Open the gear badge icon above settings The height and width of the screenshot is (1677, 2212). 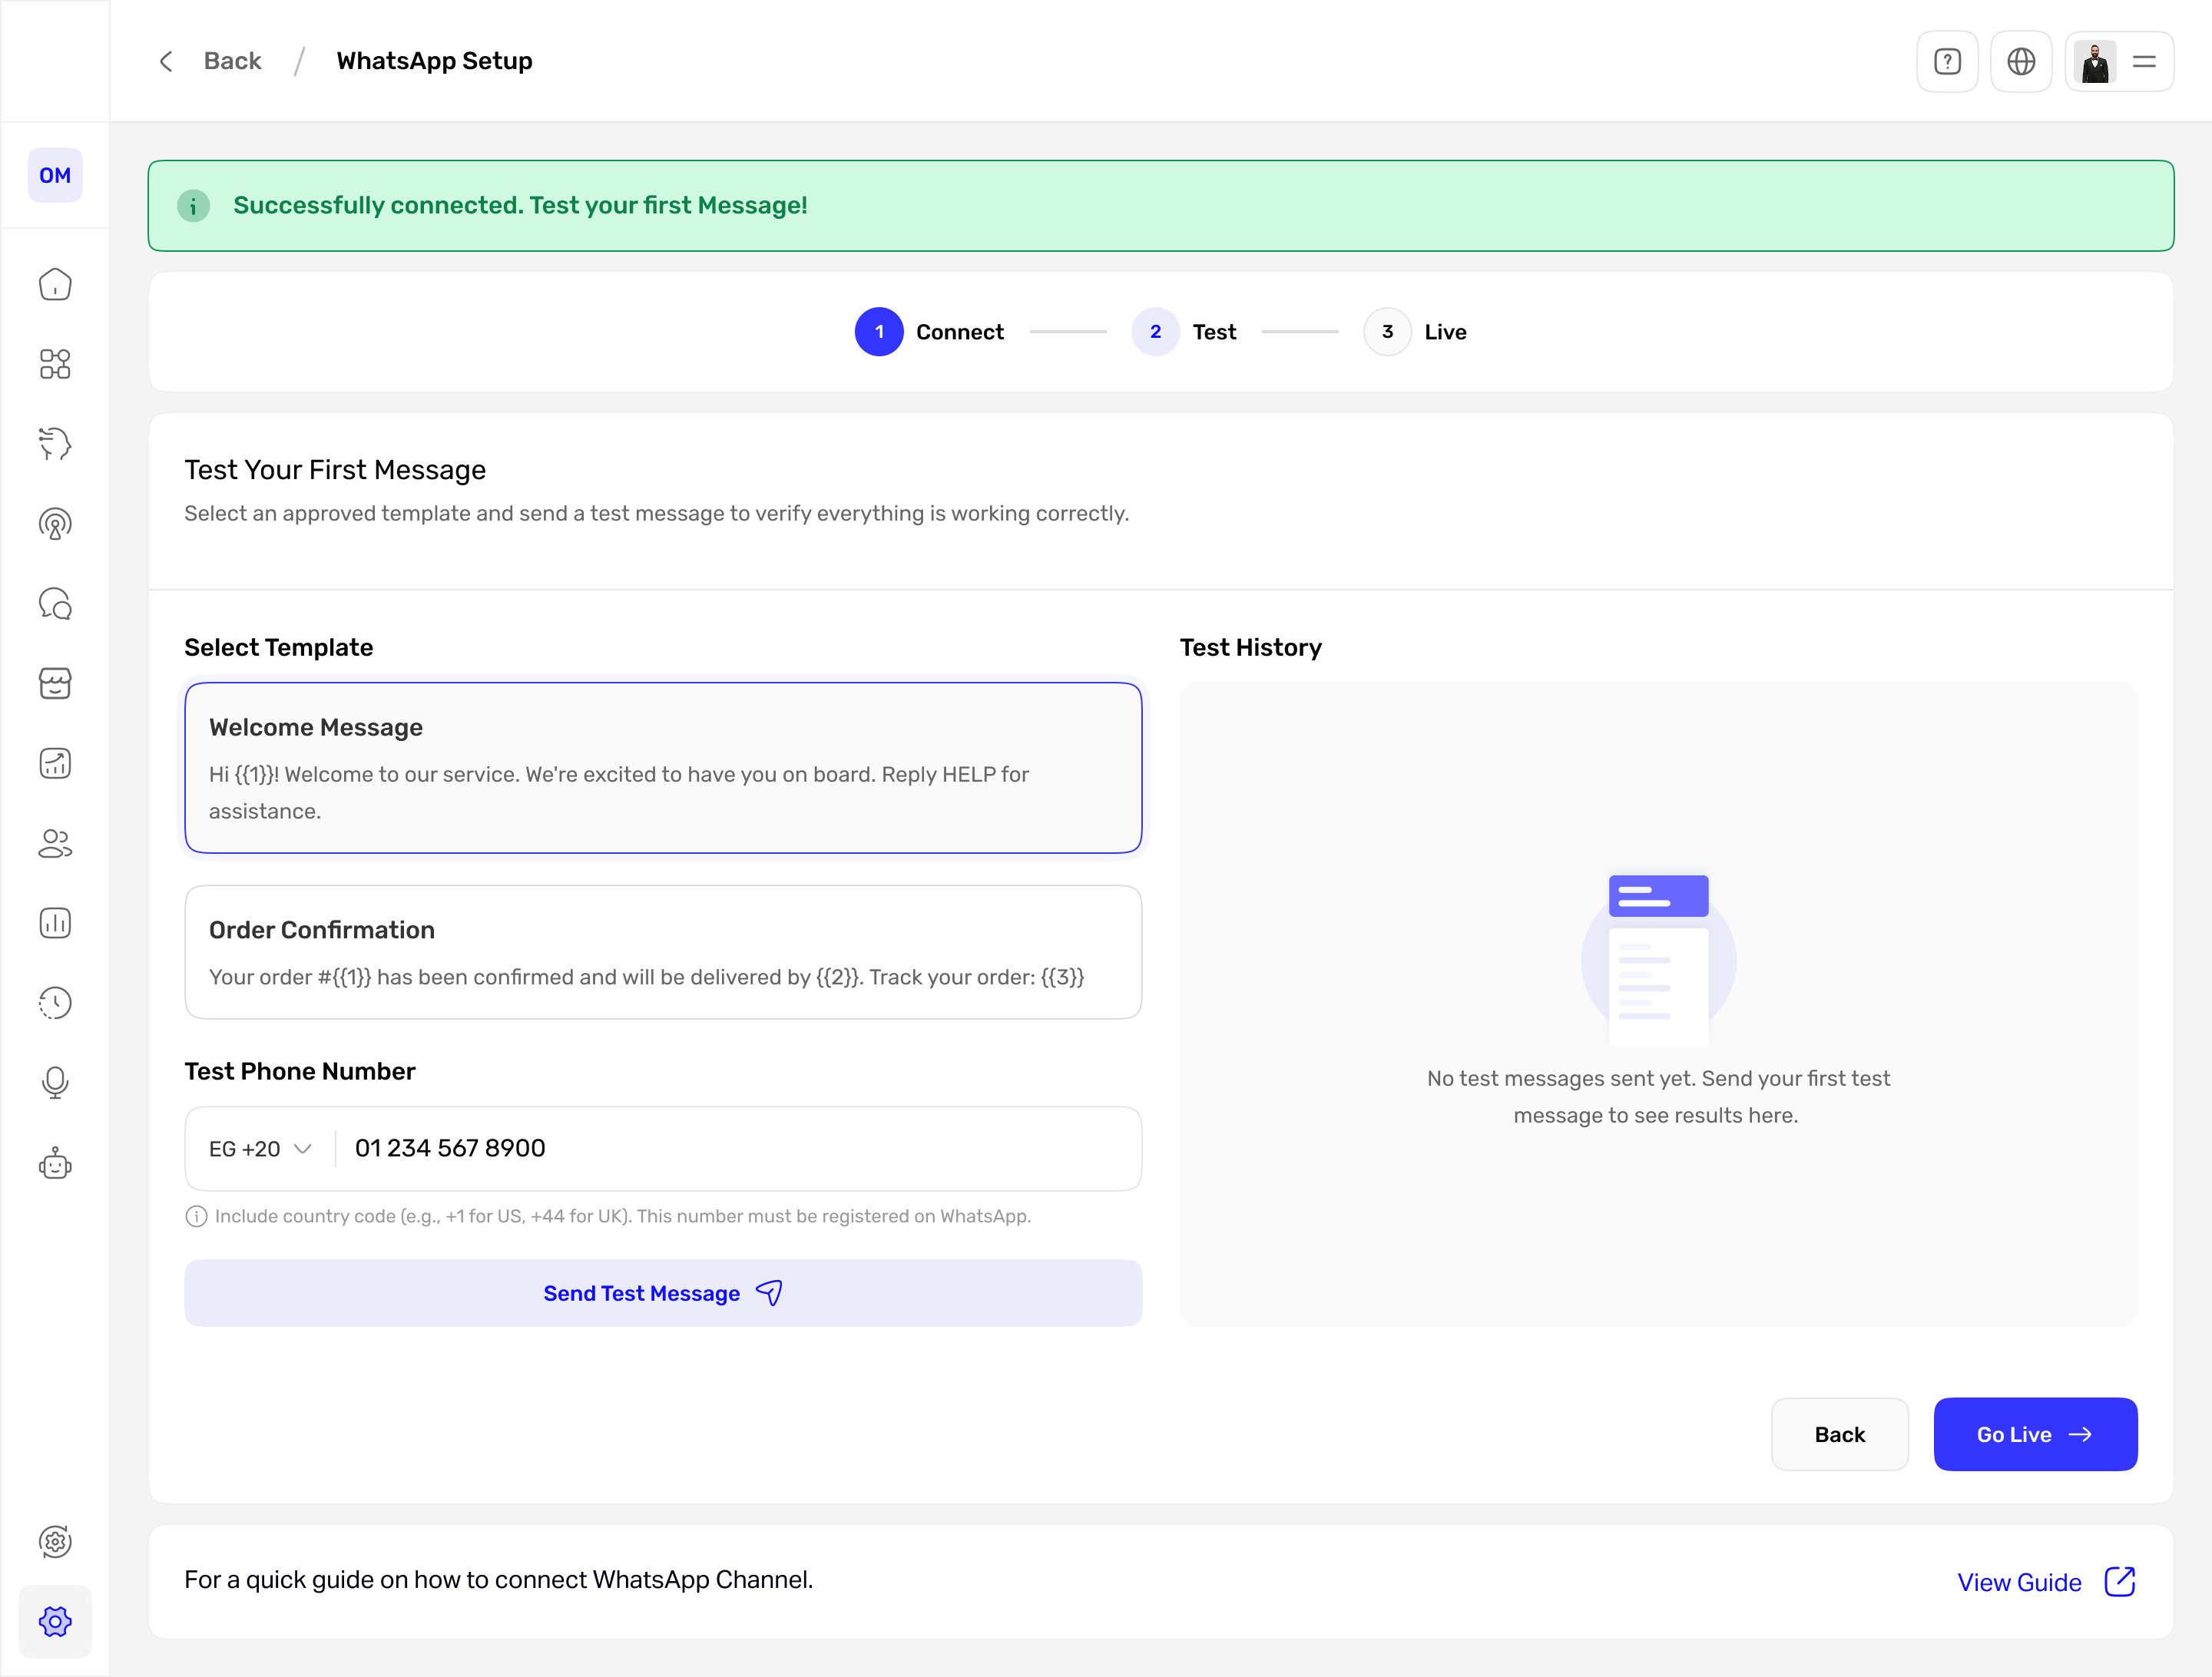55,1542
